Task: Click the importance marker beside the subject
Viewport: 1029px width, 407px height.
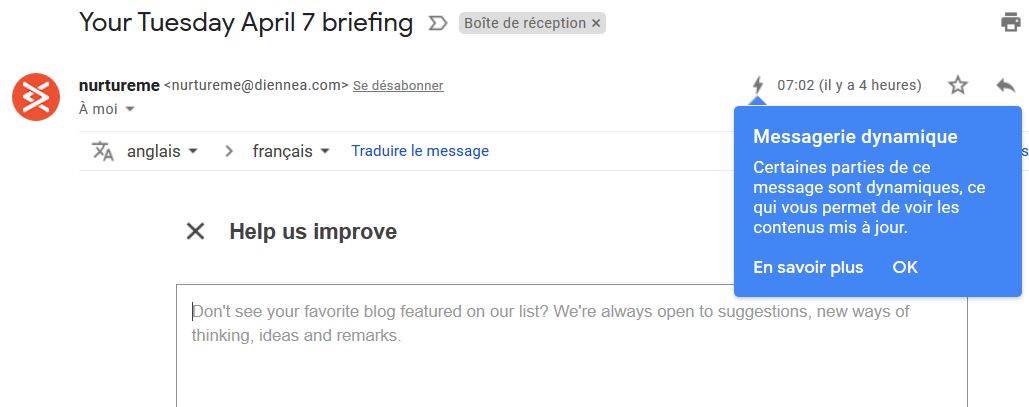Action: 437,23
